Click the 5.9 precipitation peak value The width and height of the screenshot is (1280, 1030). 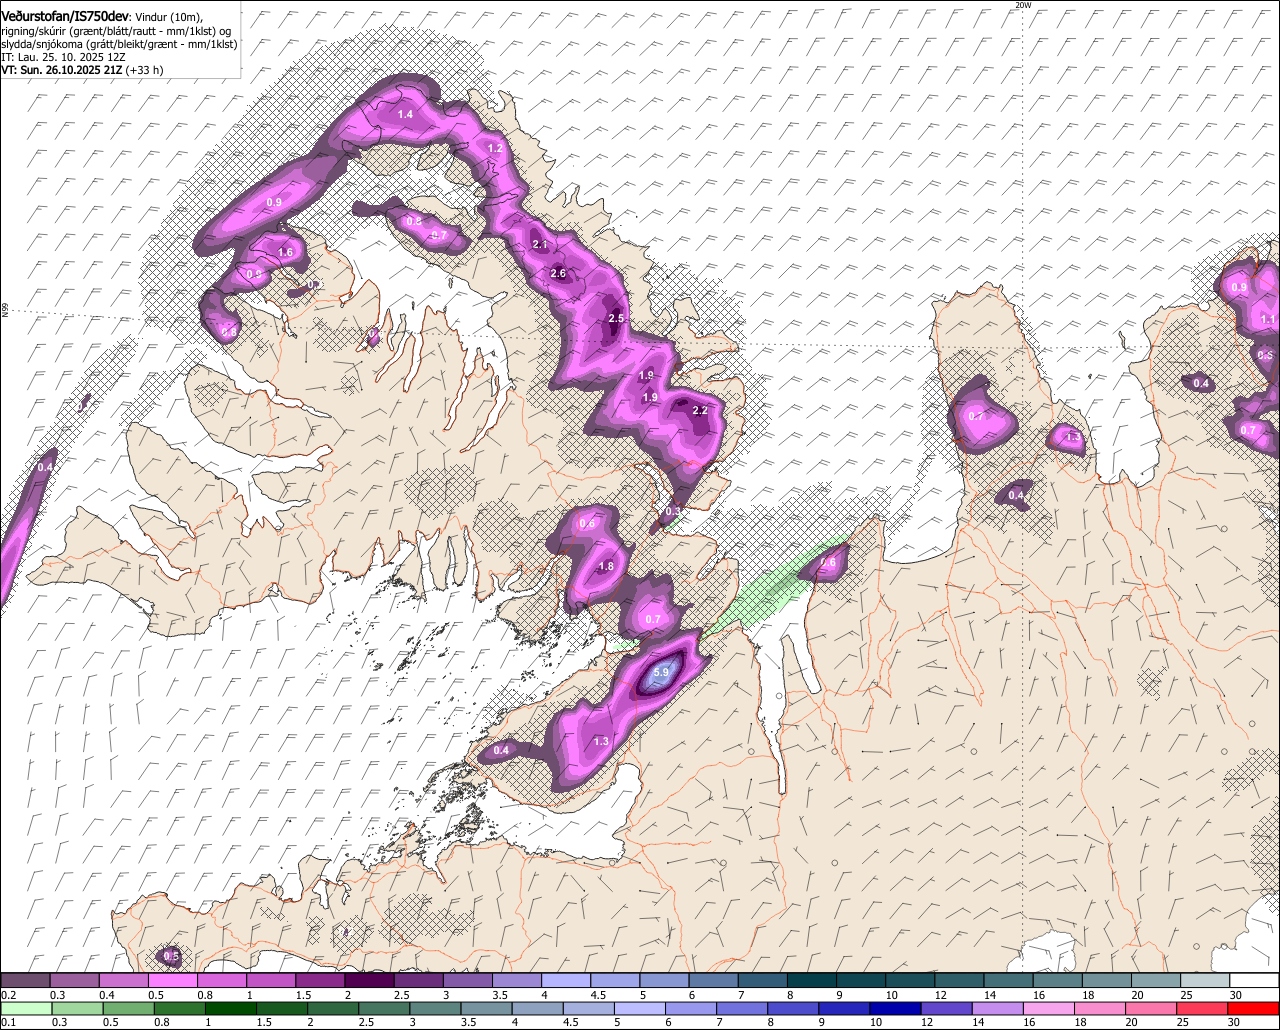[x=660, y=673]
